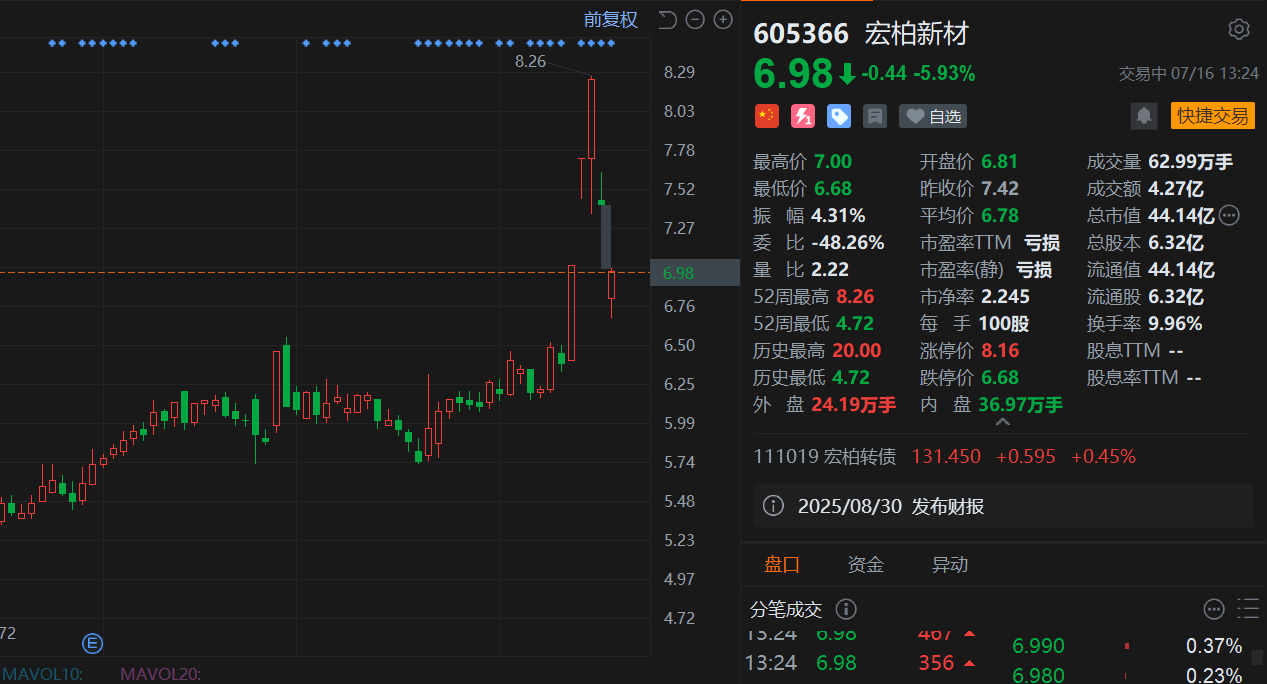The width and height of the screenshot is (1267, 684).
Task: Click the undo arrow above the chart
Action: tap(666, 19)
